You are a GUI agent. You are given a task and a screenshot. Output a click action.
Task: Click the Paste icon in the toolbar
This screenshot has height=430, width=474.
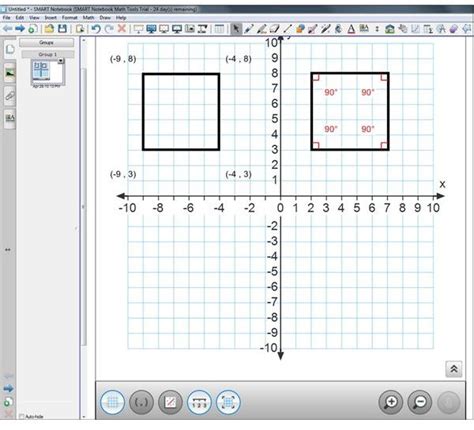(x=80, y=29)
